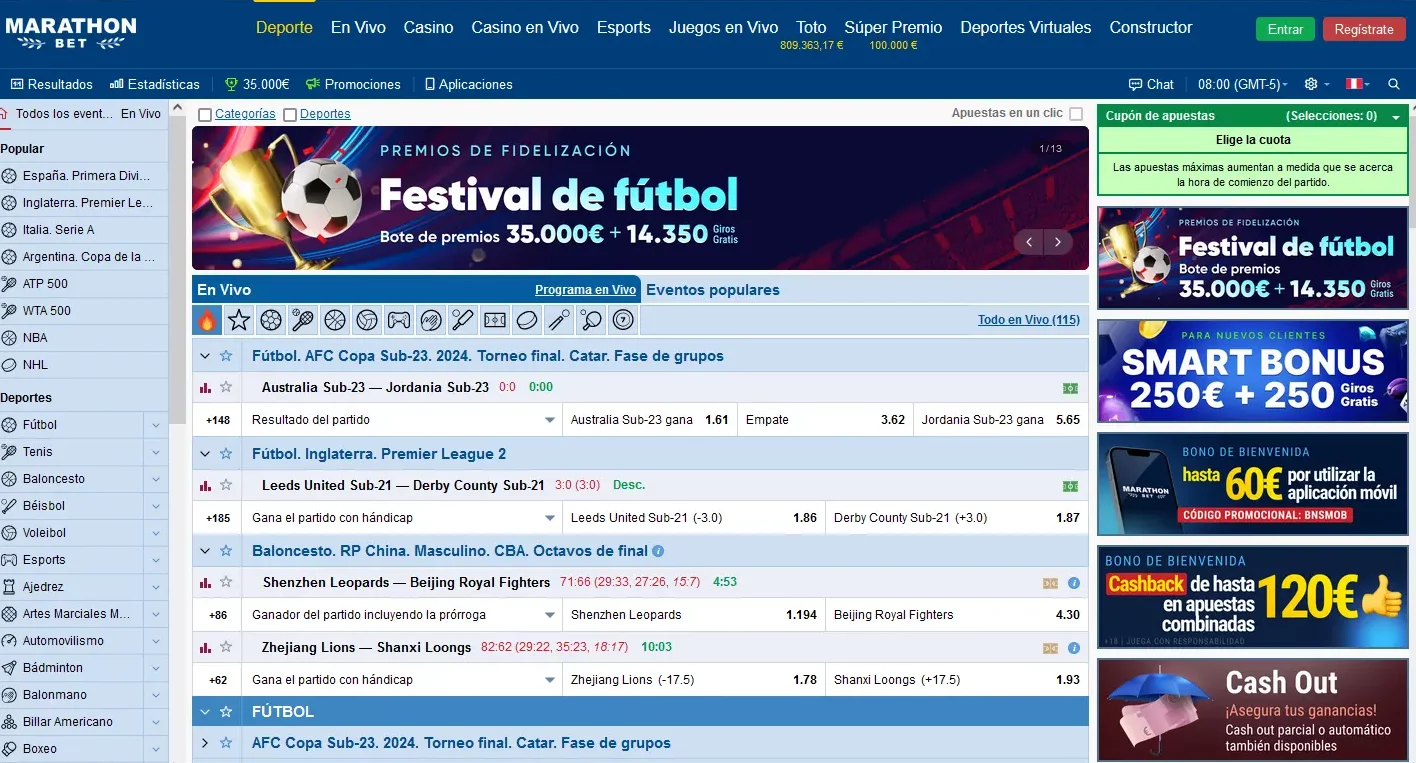Image resolution: width=1416 pixels, height=763 pixels.
Task: Open the Todo en Vivo (115) link
Action: pyautogui.click(x=1029, y=320)
